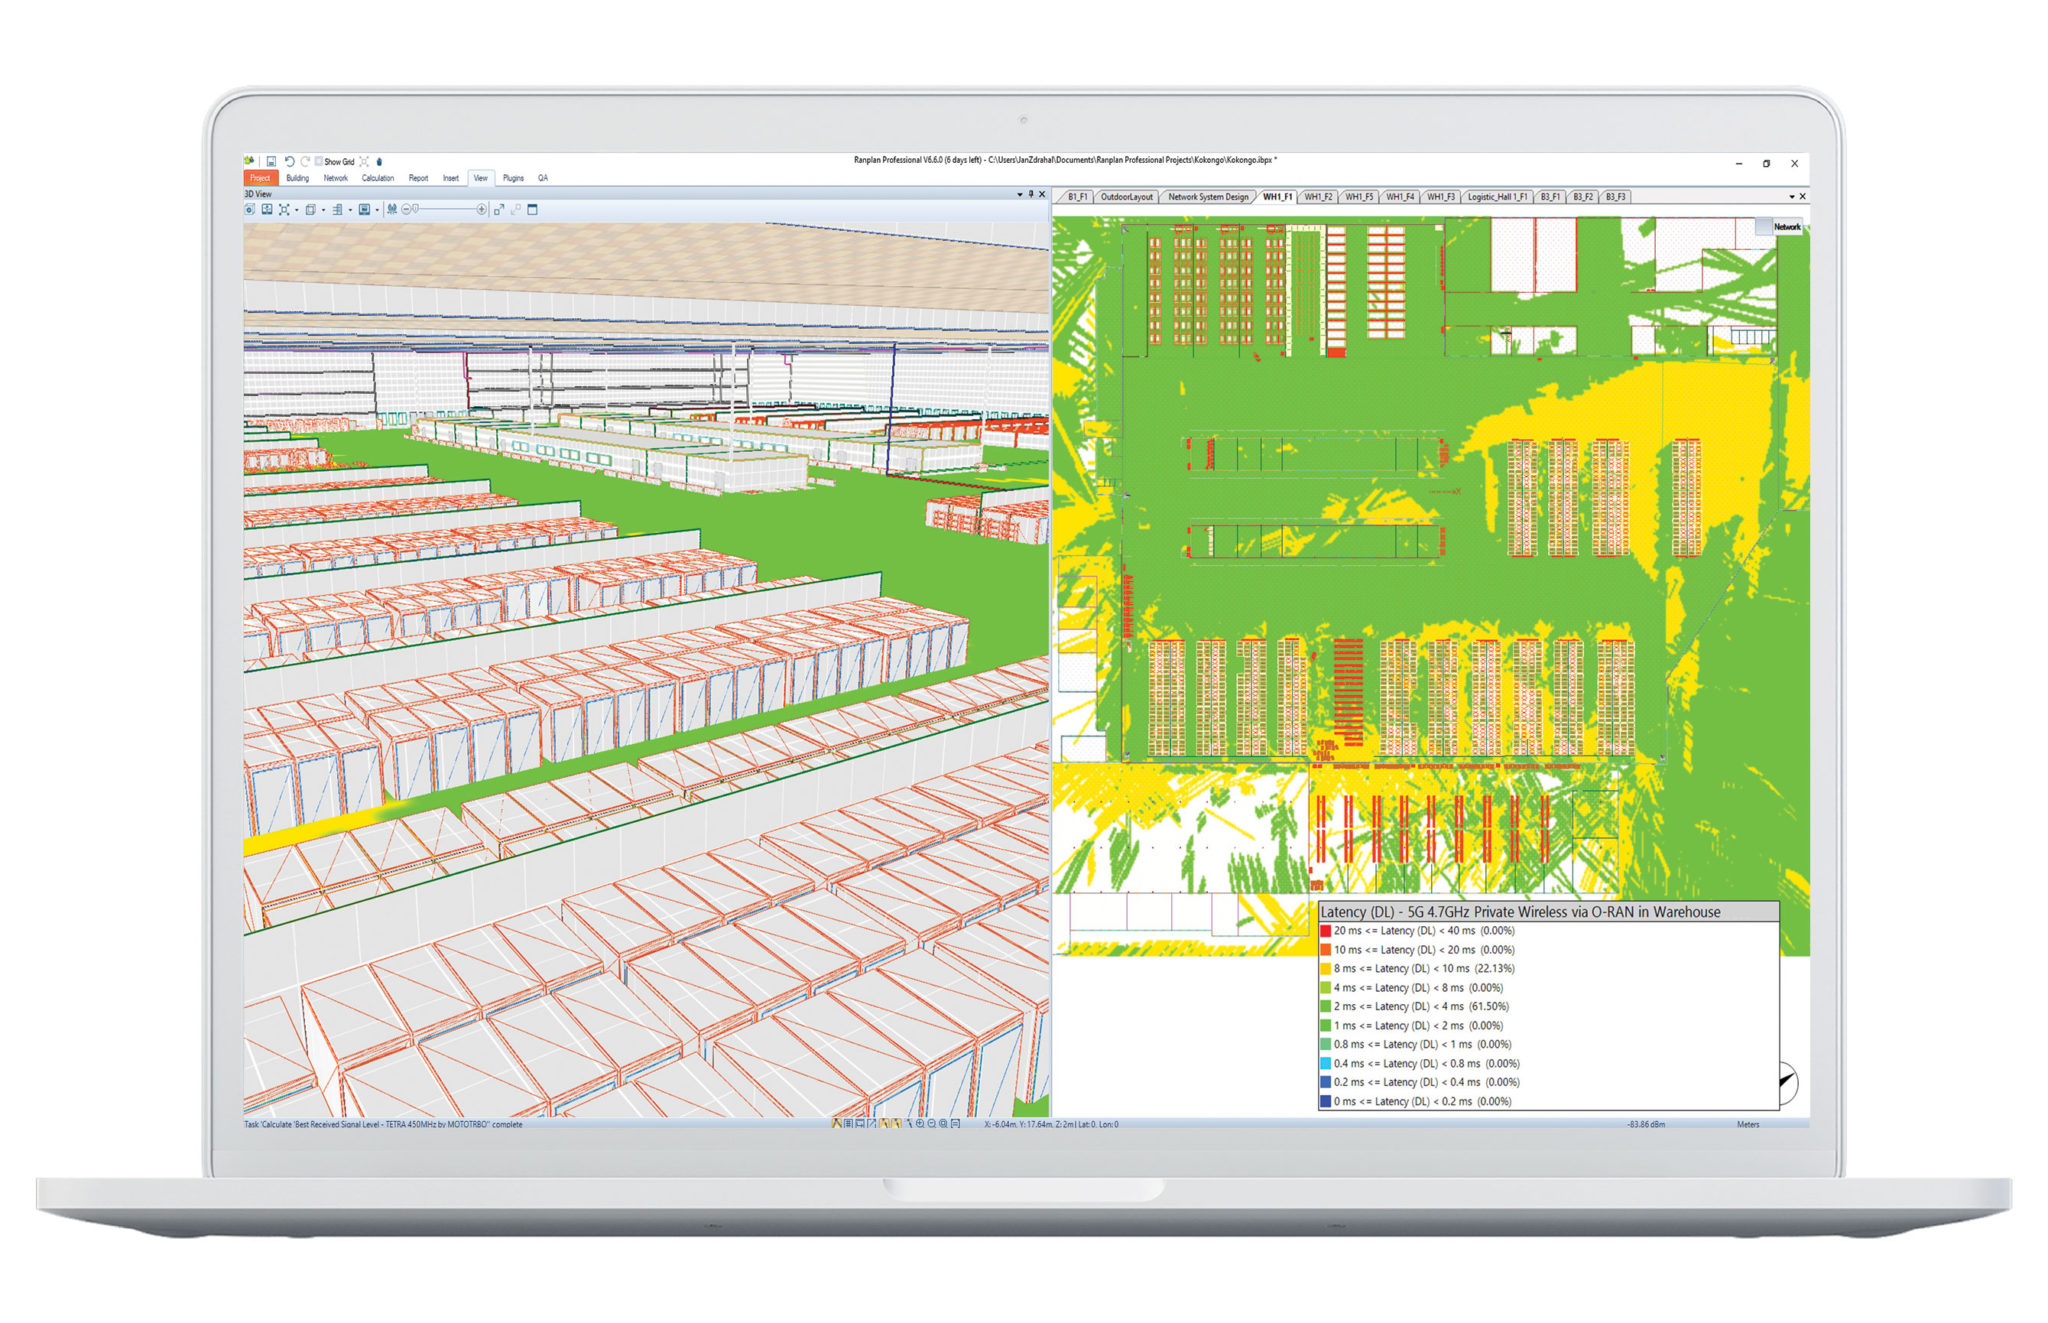Open dropdown arrow next to zoom-to-fit icon
Viewport: 2048px width, 1323px height.
297,210
